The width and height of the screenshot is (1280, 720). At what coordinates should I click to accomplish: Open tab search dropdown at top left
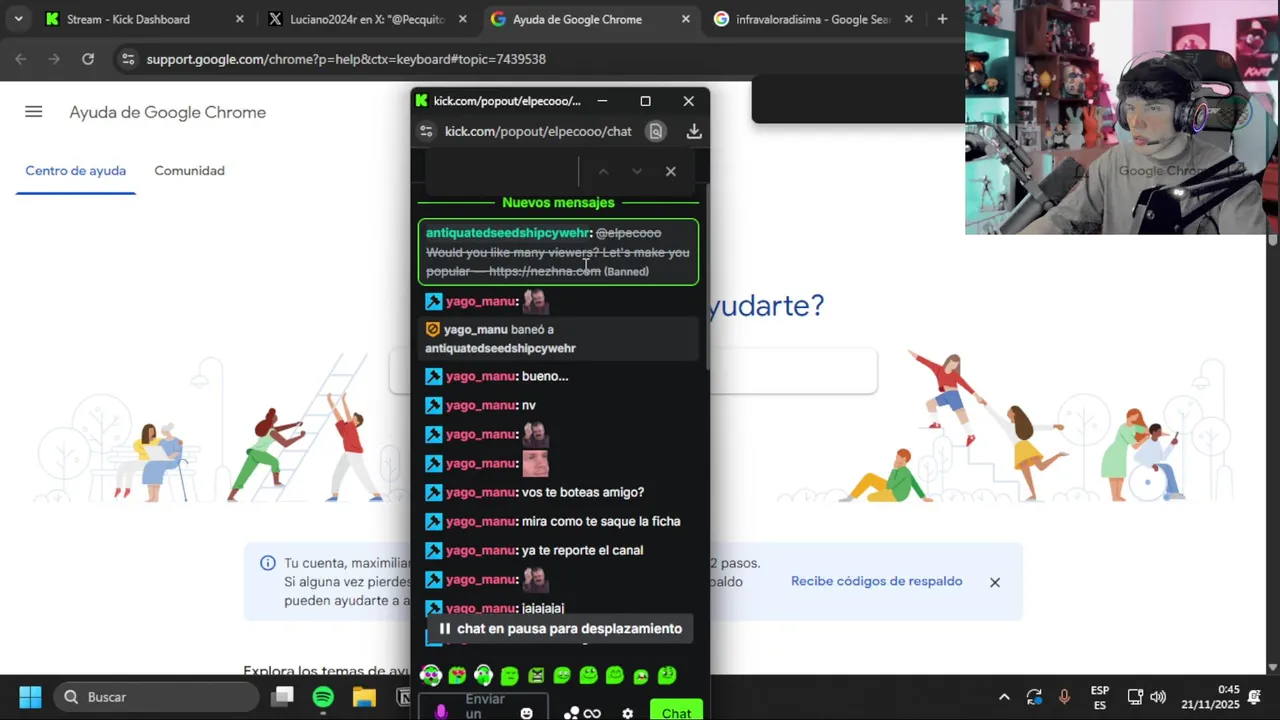point(18,19)
